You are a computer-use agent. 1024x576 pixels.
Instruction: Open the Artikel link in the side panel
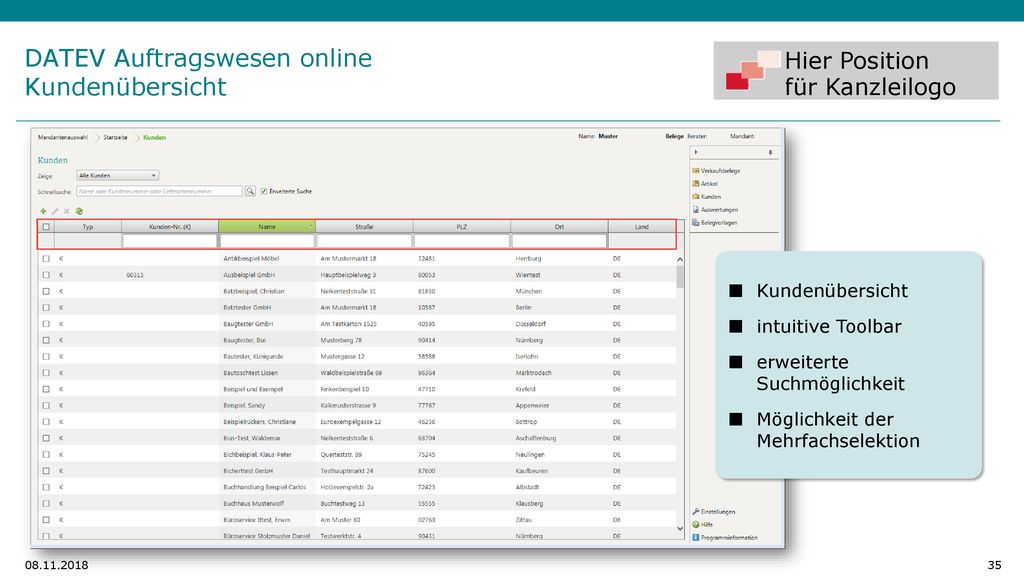(x=709, y=184)
